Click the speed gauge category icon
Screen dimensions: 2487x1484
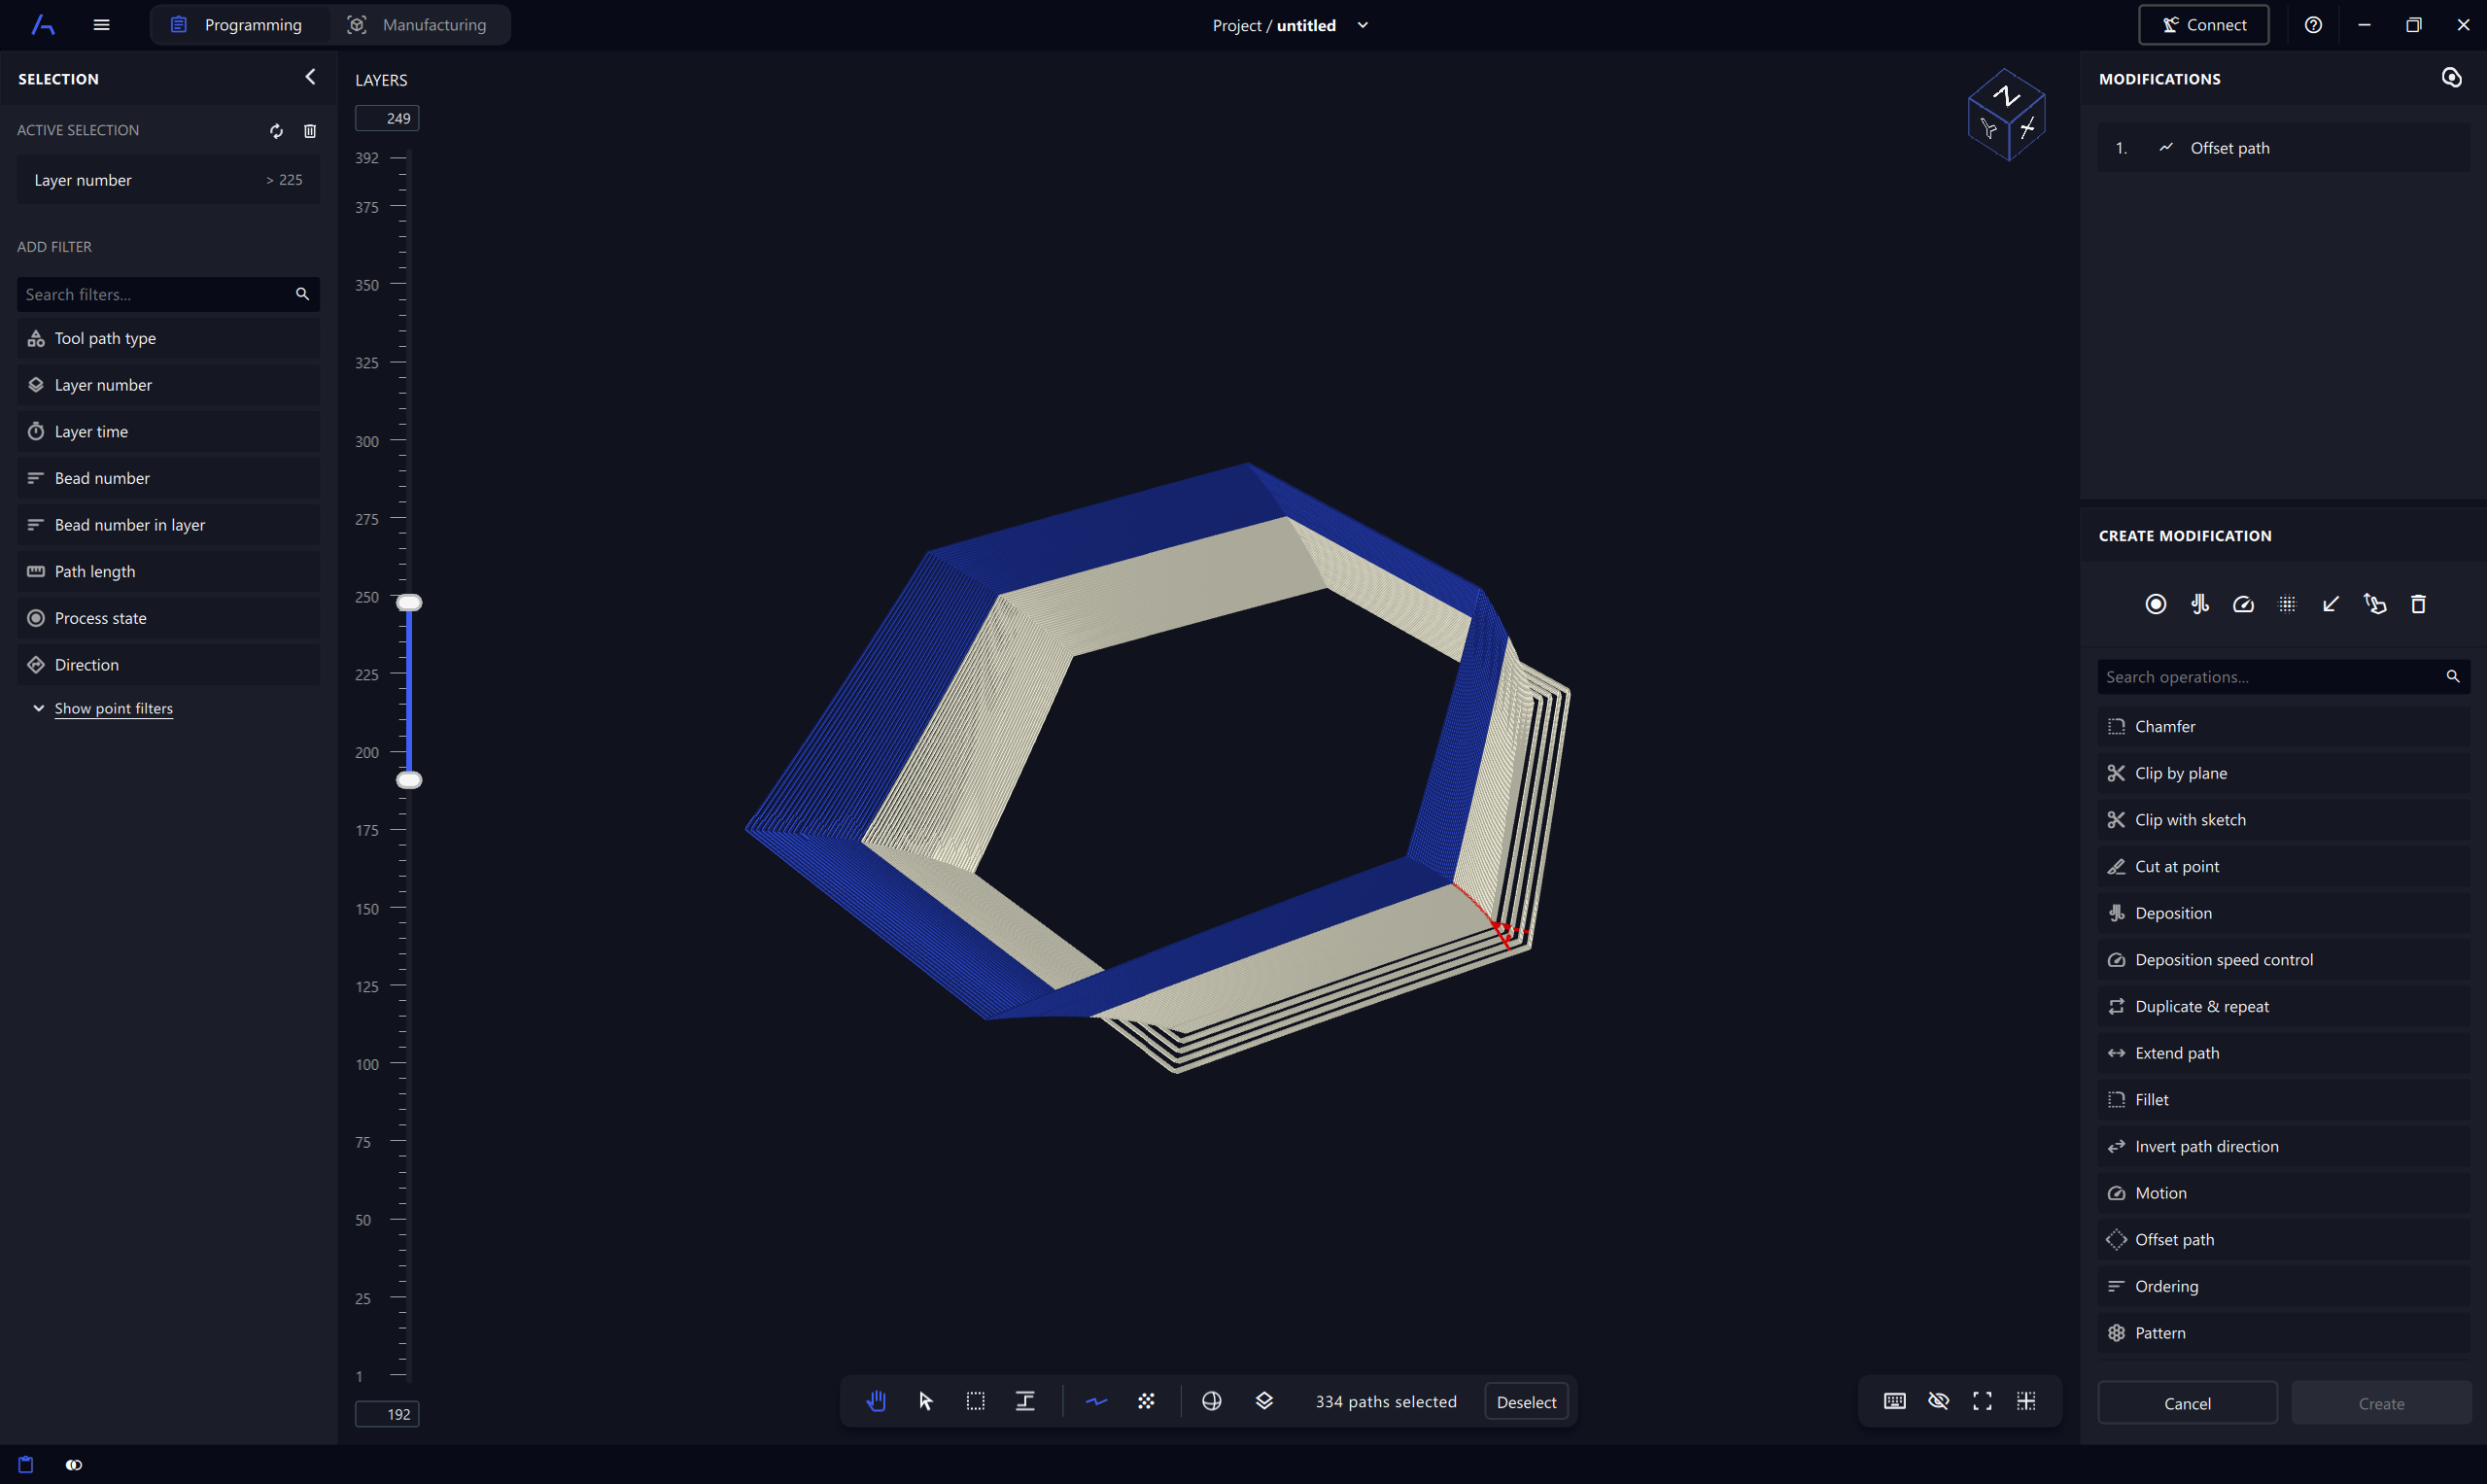pyautogui.click(x=2243, y=604)
